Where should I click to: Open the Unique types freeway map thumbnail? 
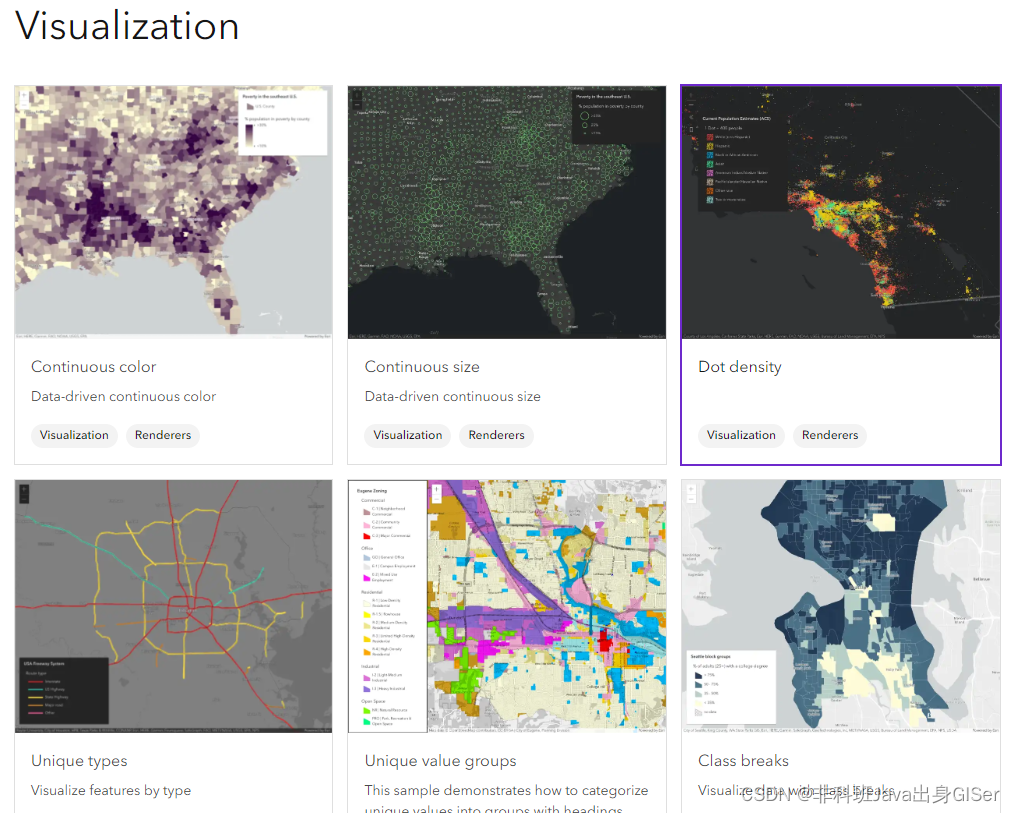tap(173, 606)
